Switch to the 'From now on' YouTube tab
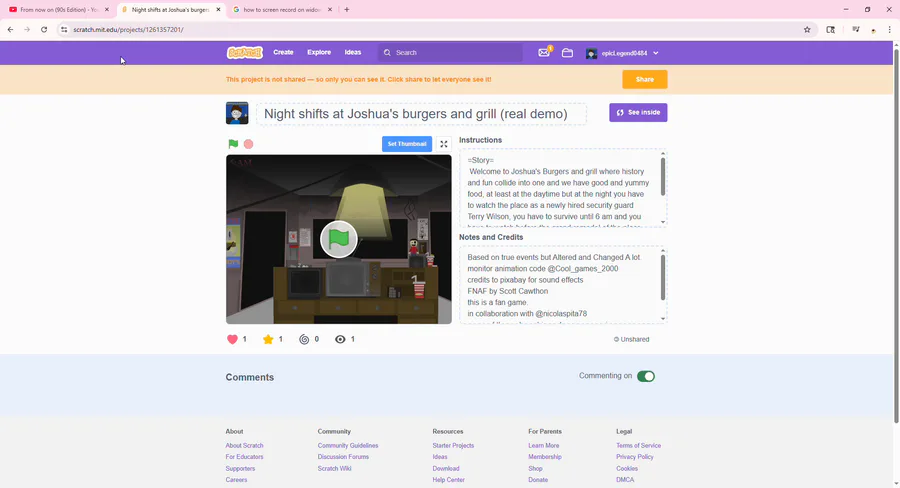 [x=59, y=10]
